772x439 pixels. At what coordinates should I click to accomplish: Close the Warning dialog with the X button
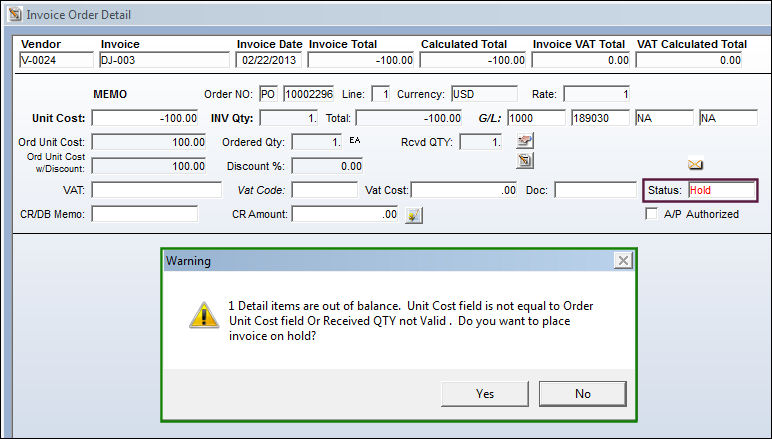(x=623, y=260)
